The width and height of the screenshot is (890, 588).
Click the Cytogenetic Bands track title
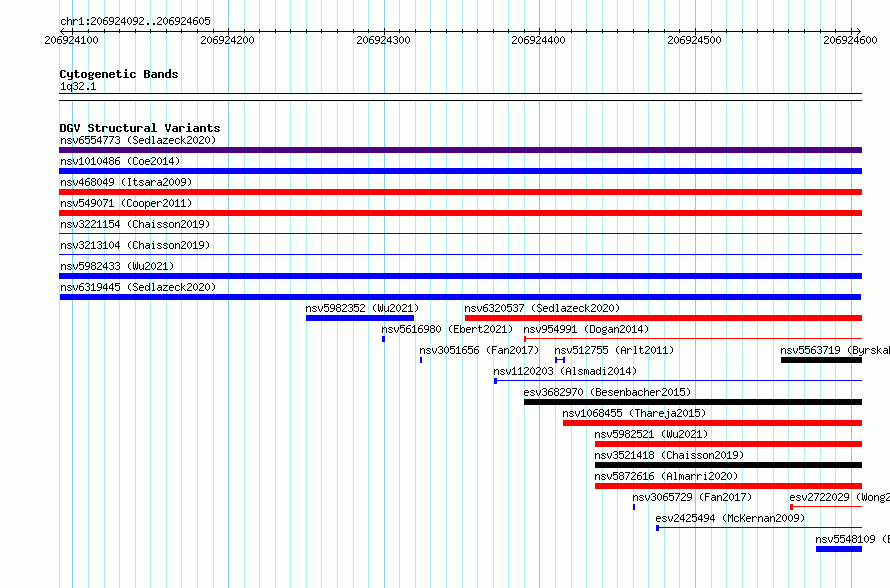[x=119, y=74]
